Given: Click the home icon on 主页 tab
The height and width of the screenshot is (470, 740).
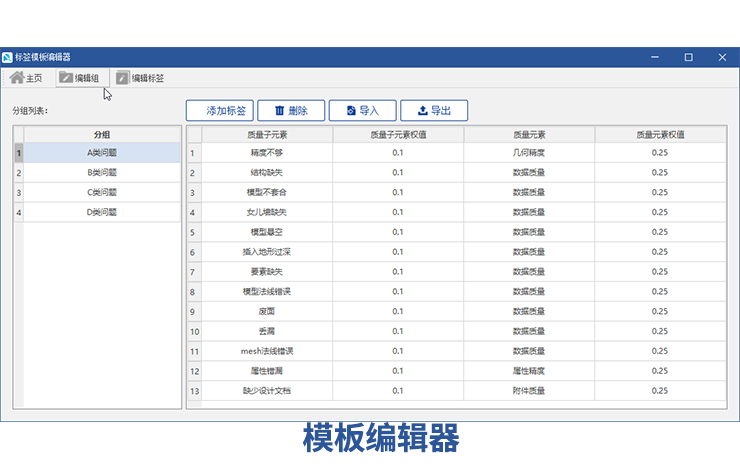Looking at the screenshot, I should 17,77.
